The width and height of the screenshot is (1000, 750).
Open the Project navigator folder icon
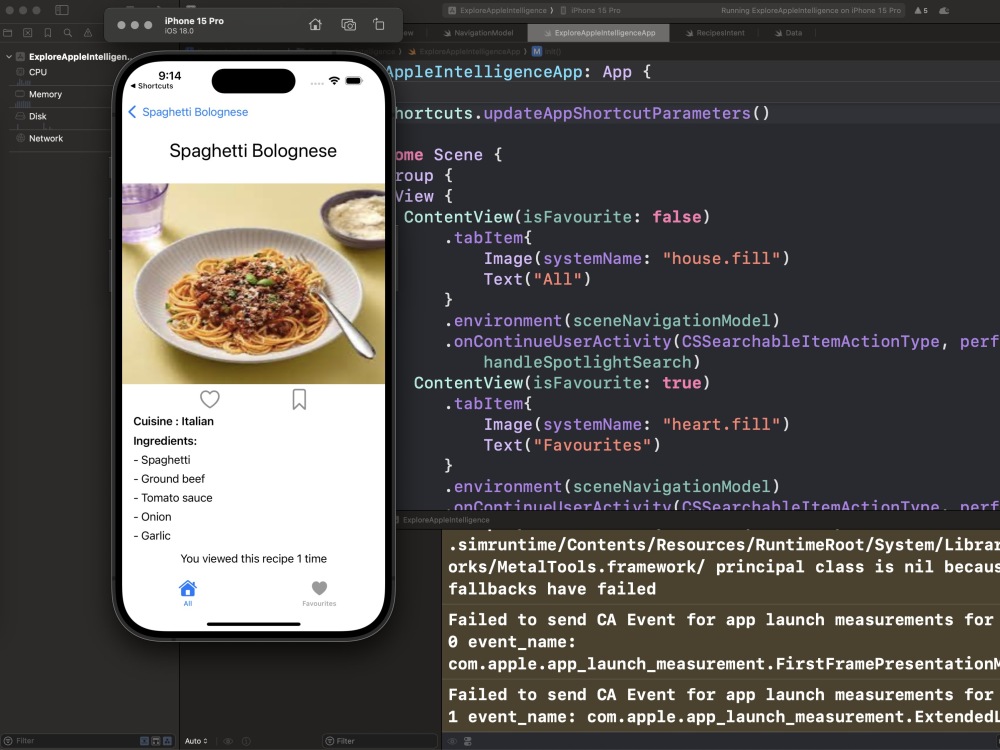(x=8, y=33)
